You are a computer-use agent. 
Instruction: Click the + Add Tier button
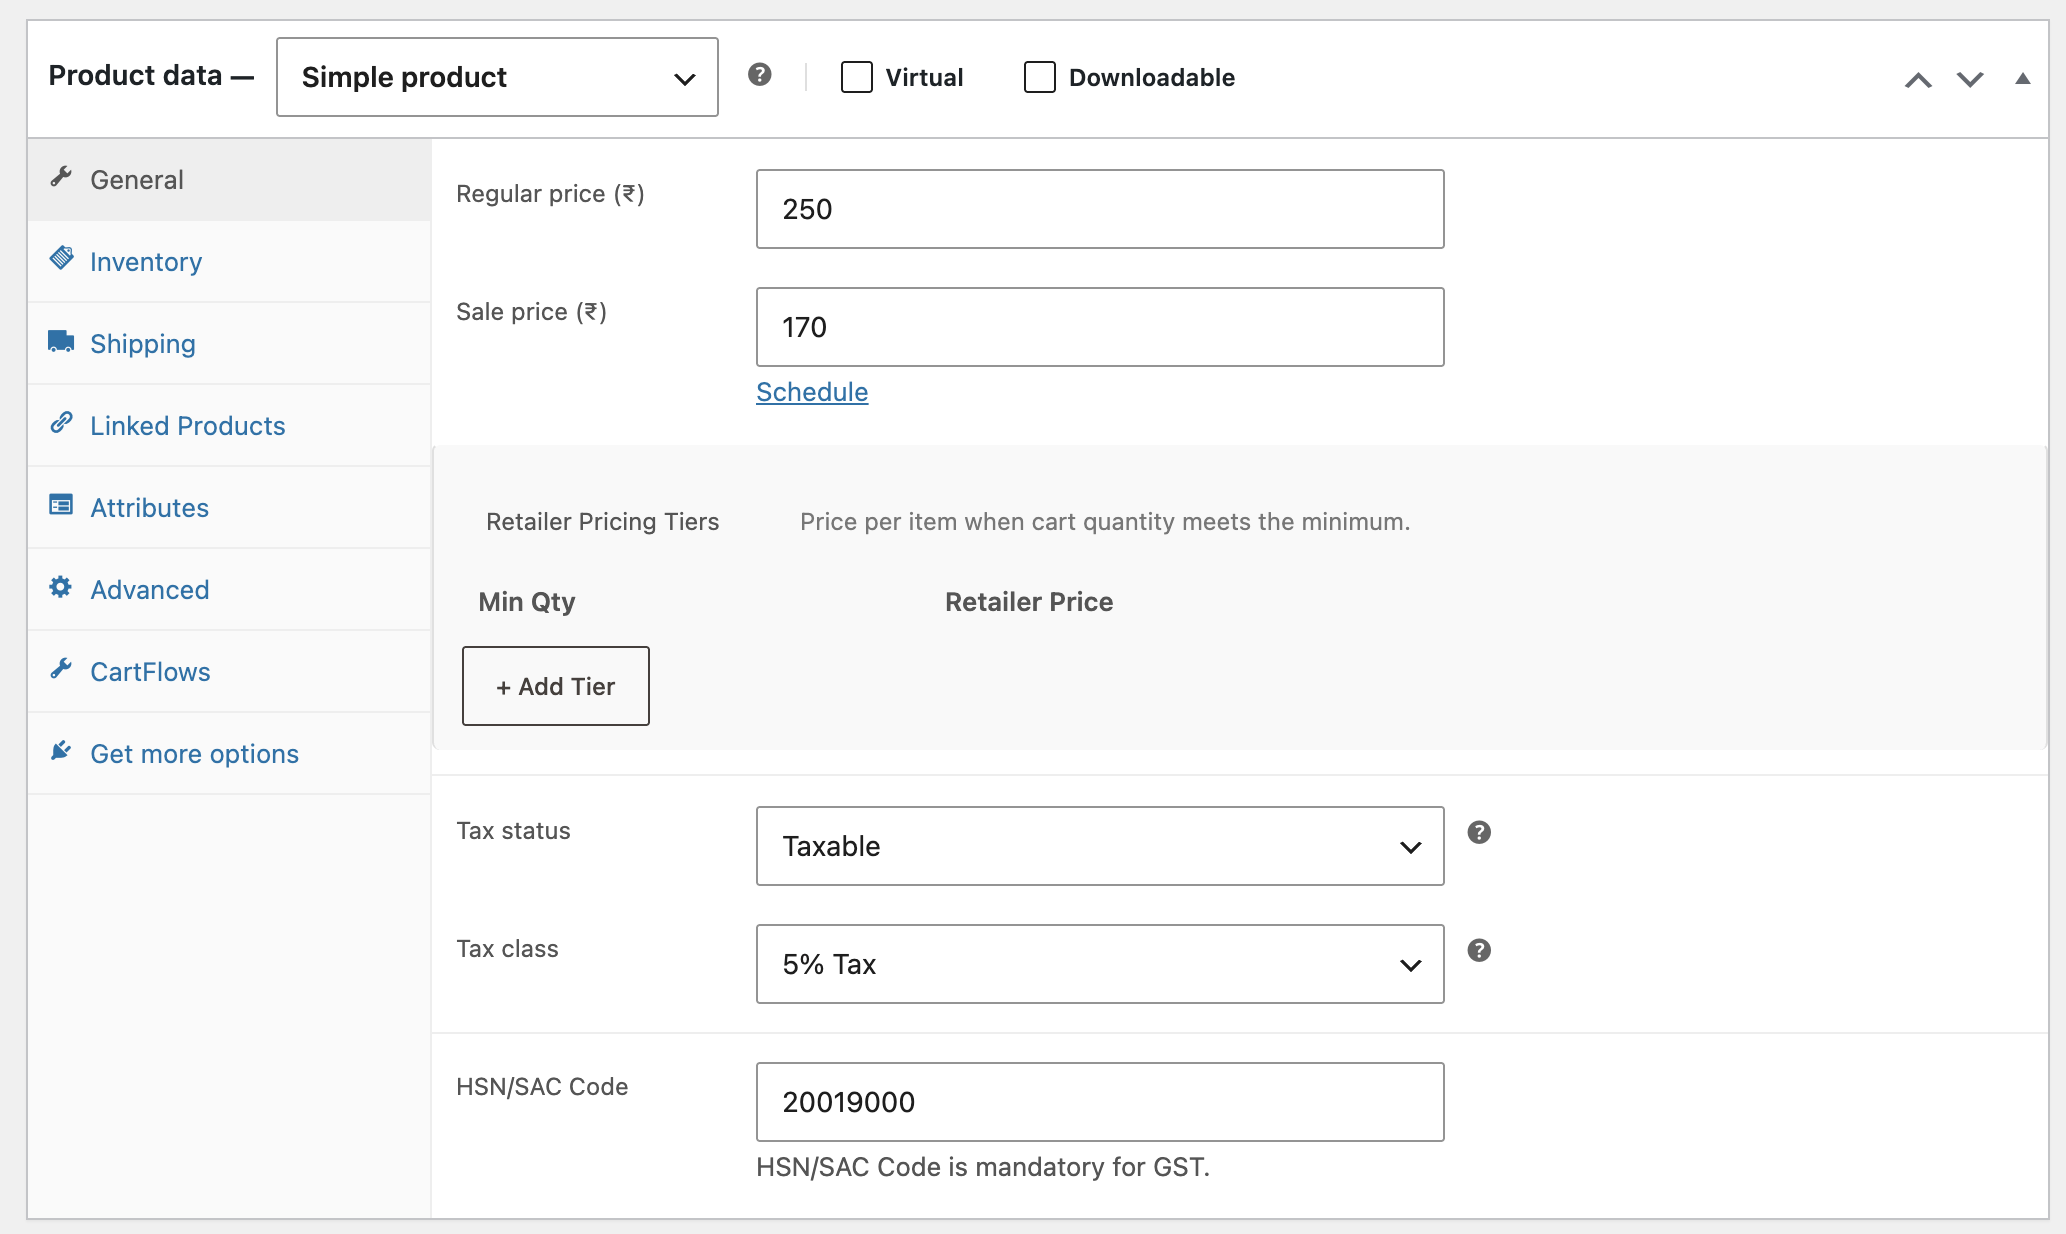click(556, 686)
